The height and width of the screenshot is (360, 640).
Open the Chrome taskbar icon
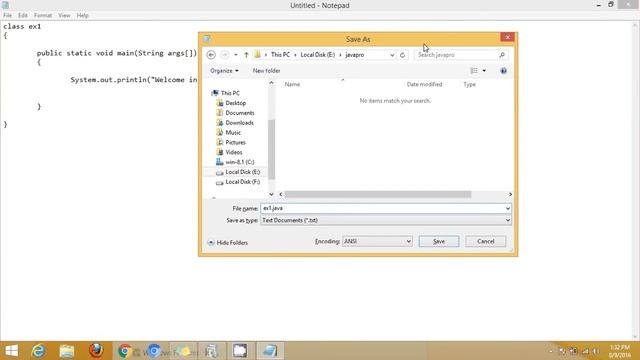(125, 351)
